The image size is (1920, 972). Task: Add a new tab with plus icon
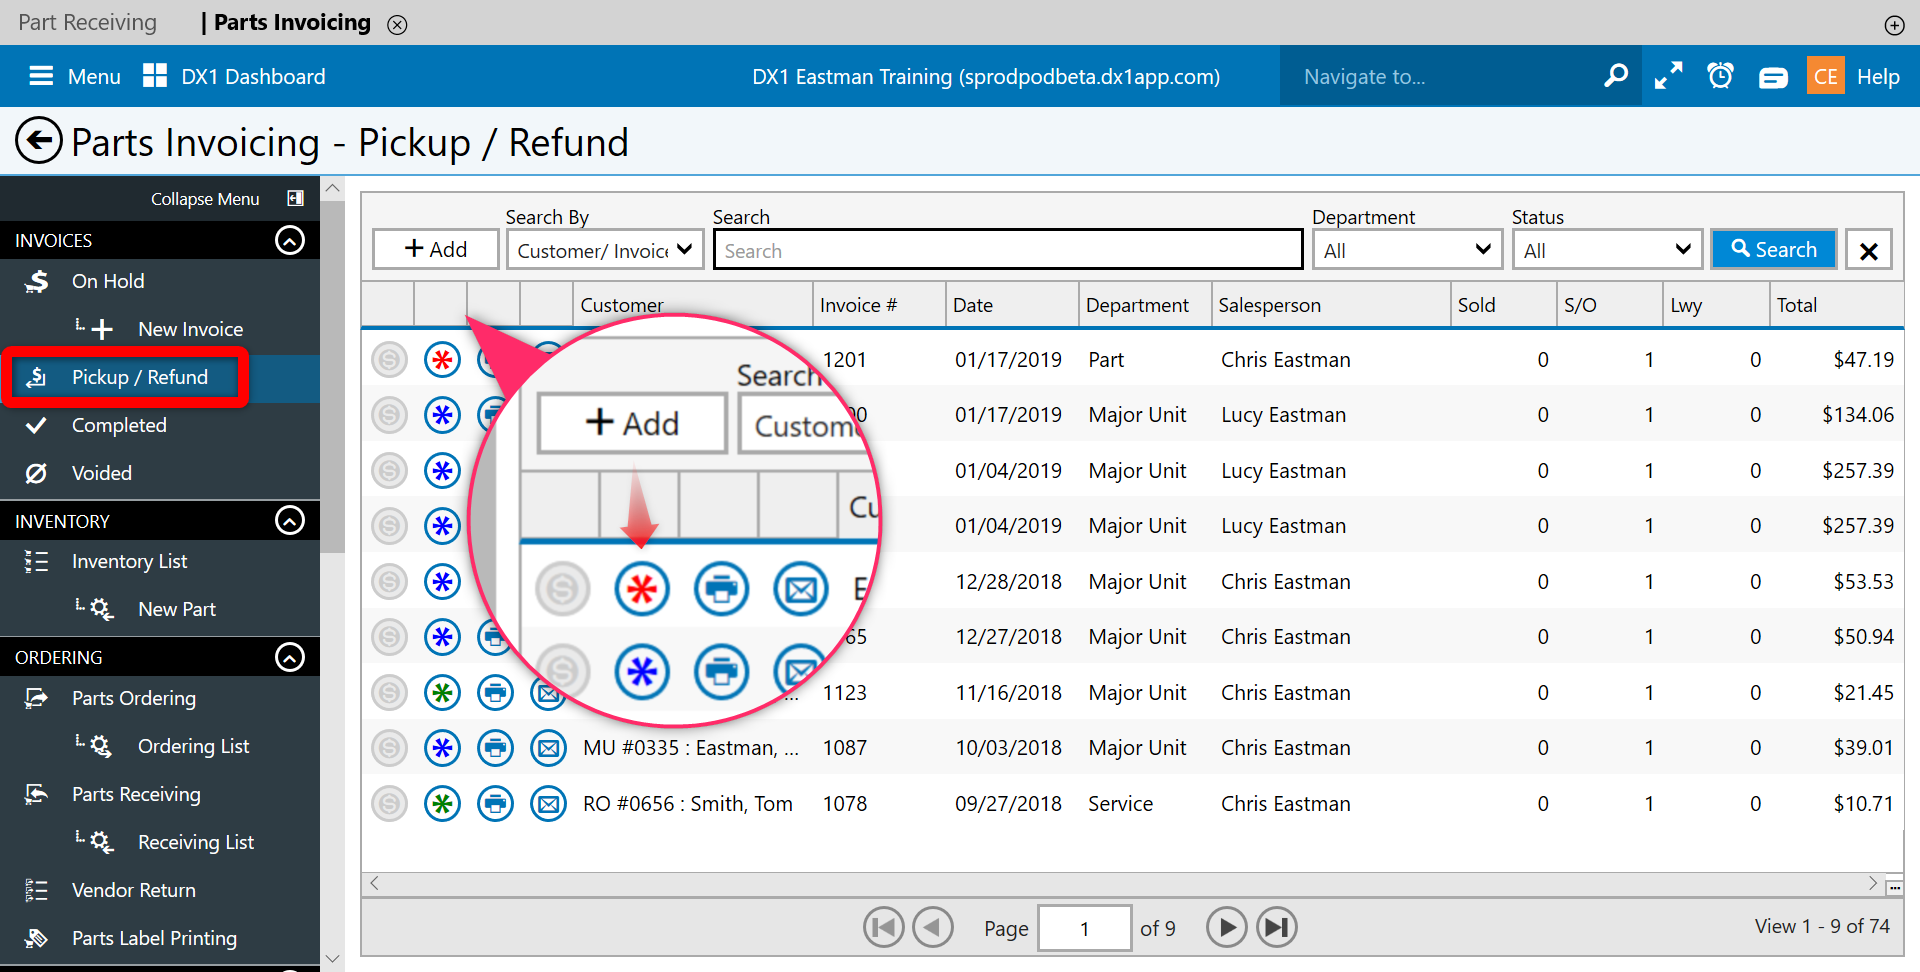[1894, 25]
